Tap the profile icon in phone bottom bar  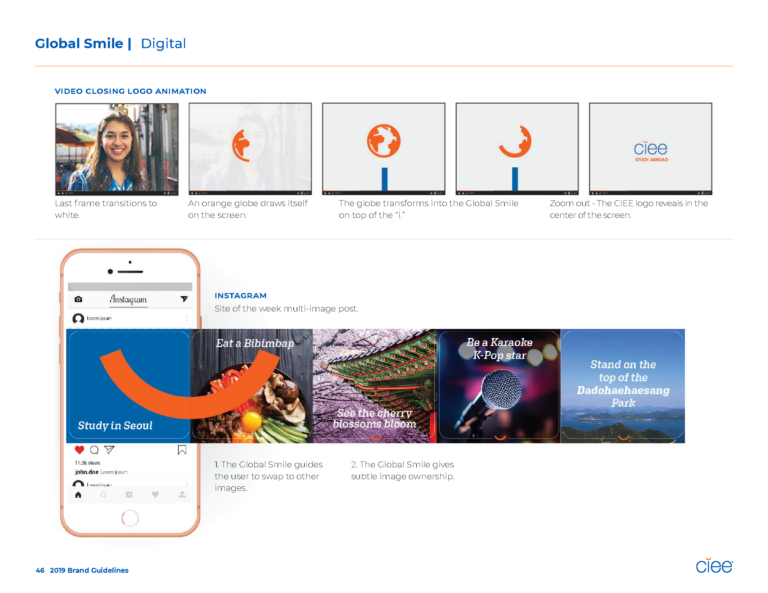(x=182, y=495)
